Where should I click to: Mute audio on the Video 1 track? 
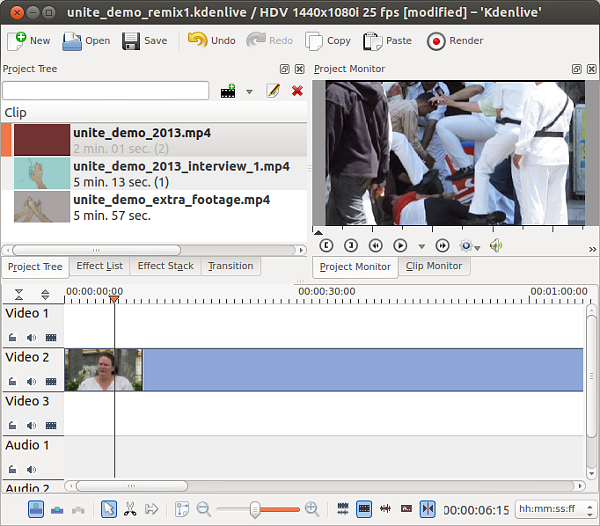(31, 337)
